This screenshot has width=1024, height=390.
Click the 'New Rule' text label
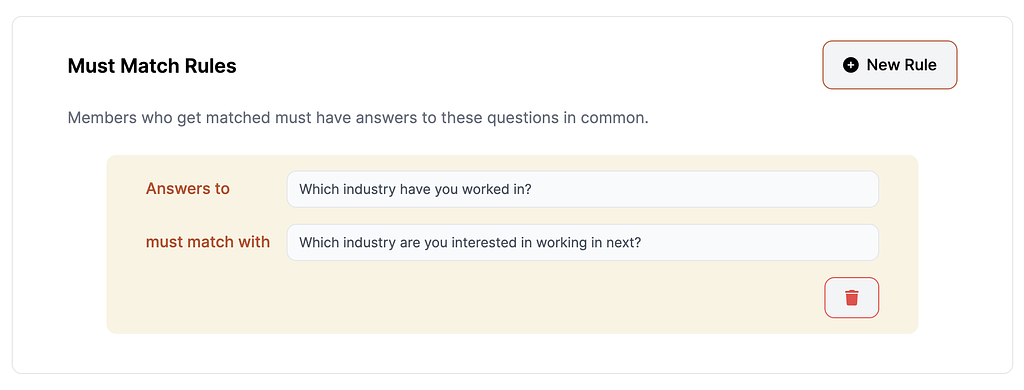click(x=901, y=65)
